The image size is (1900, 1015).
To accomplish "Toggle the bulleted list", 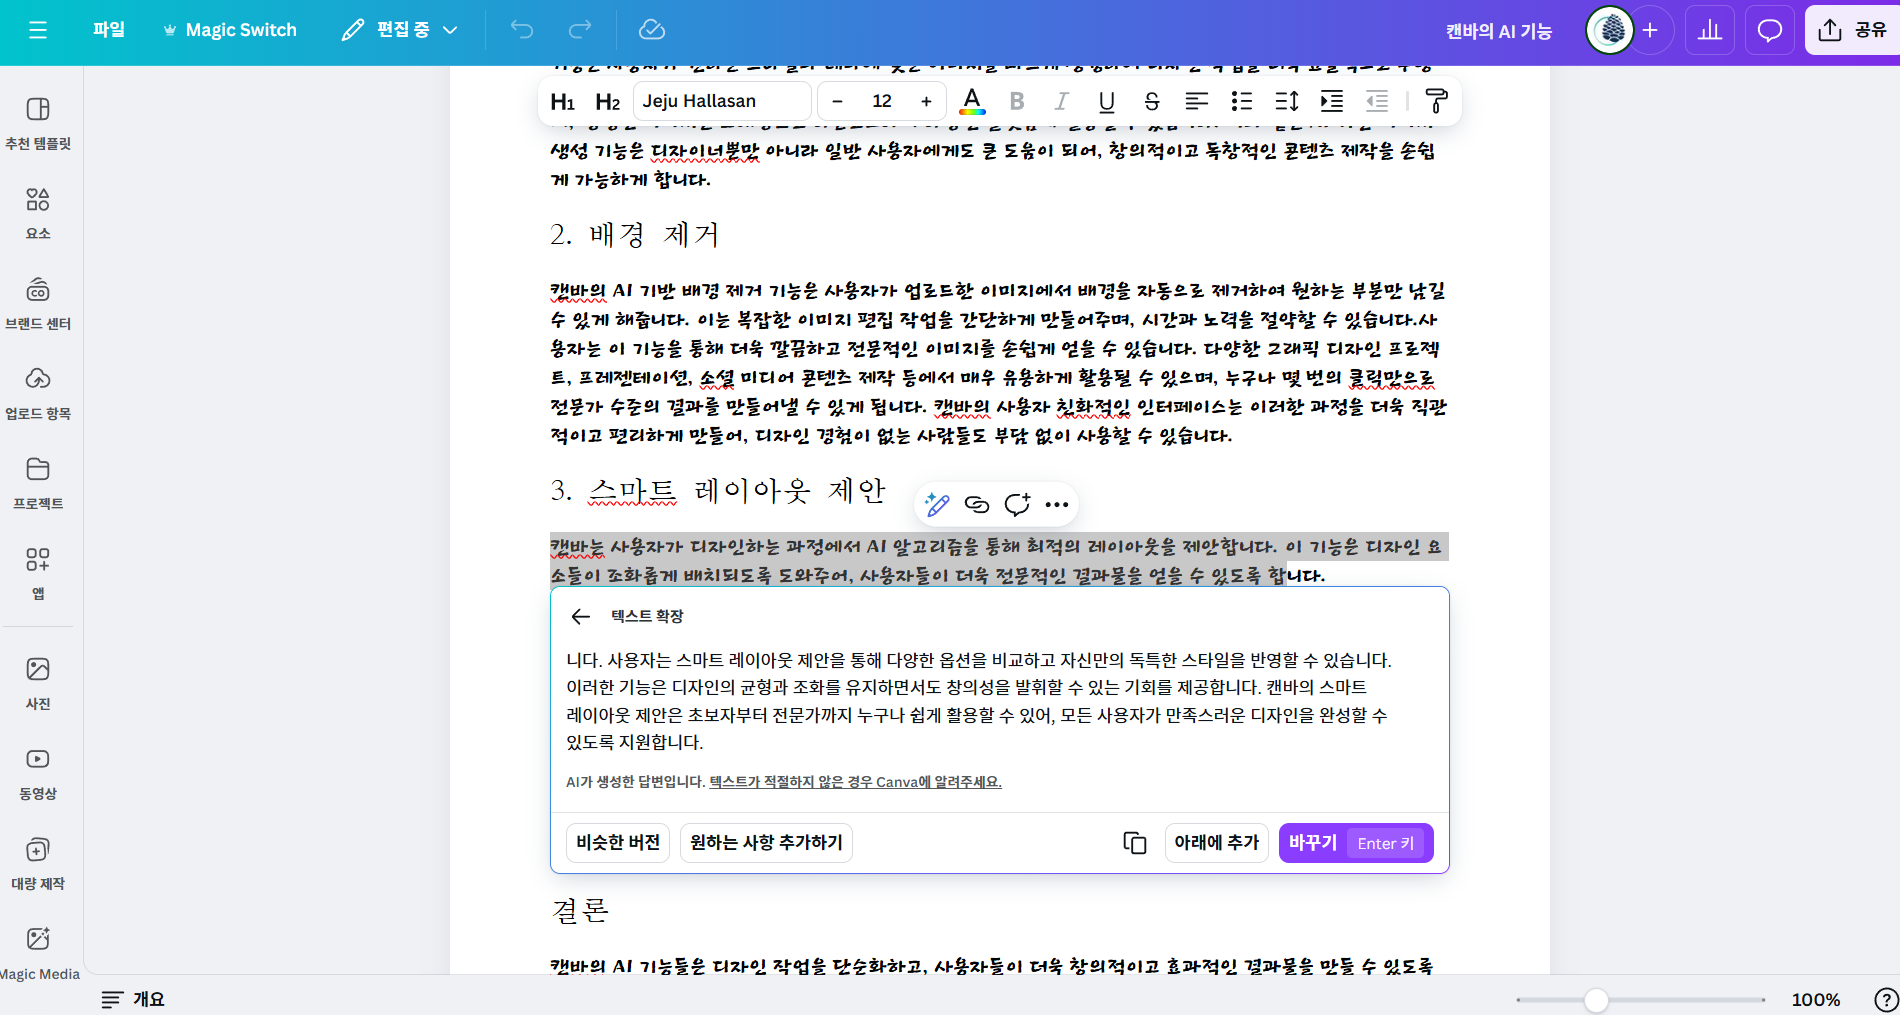I will point(1242,101).
